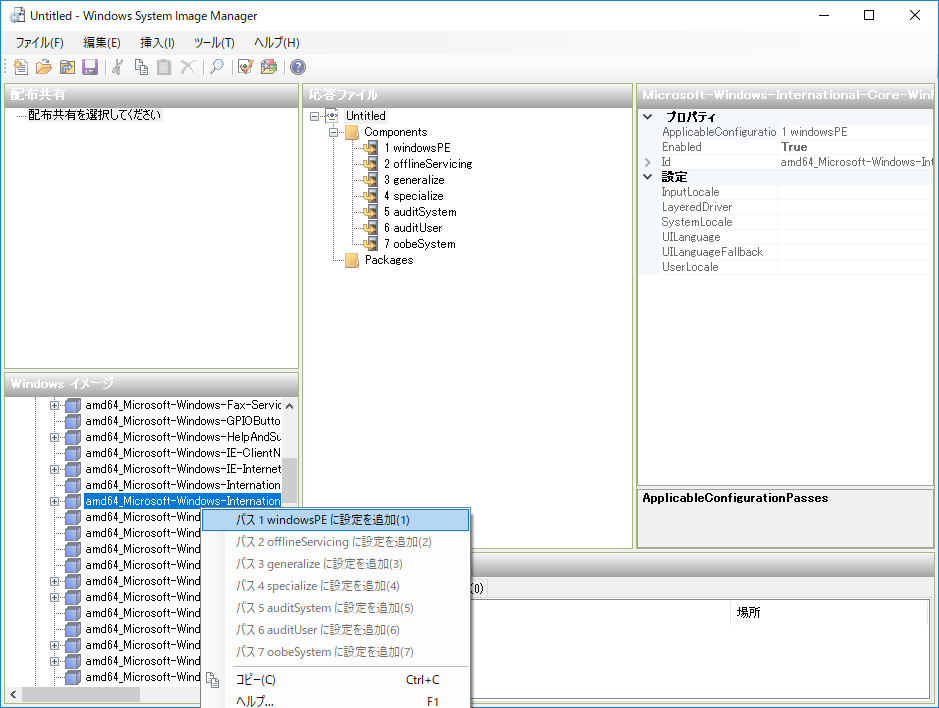The image size is (939, 708).
Task: Click the Paste clipboard toolbar icon
Action: point(164,67)
